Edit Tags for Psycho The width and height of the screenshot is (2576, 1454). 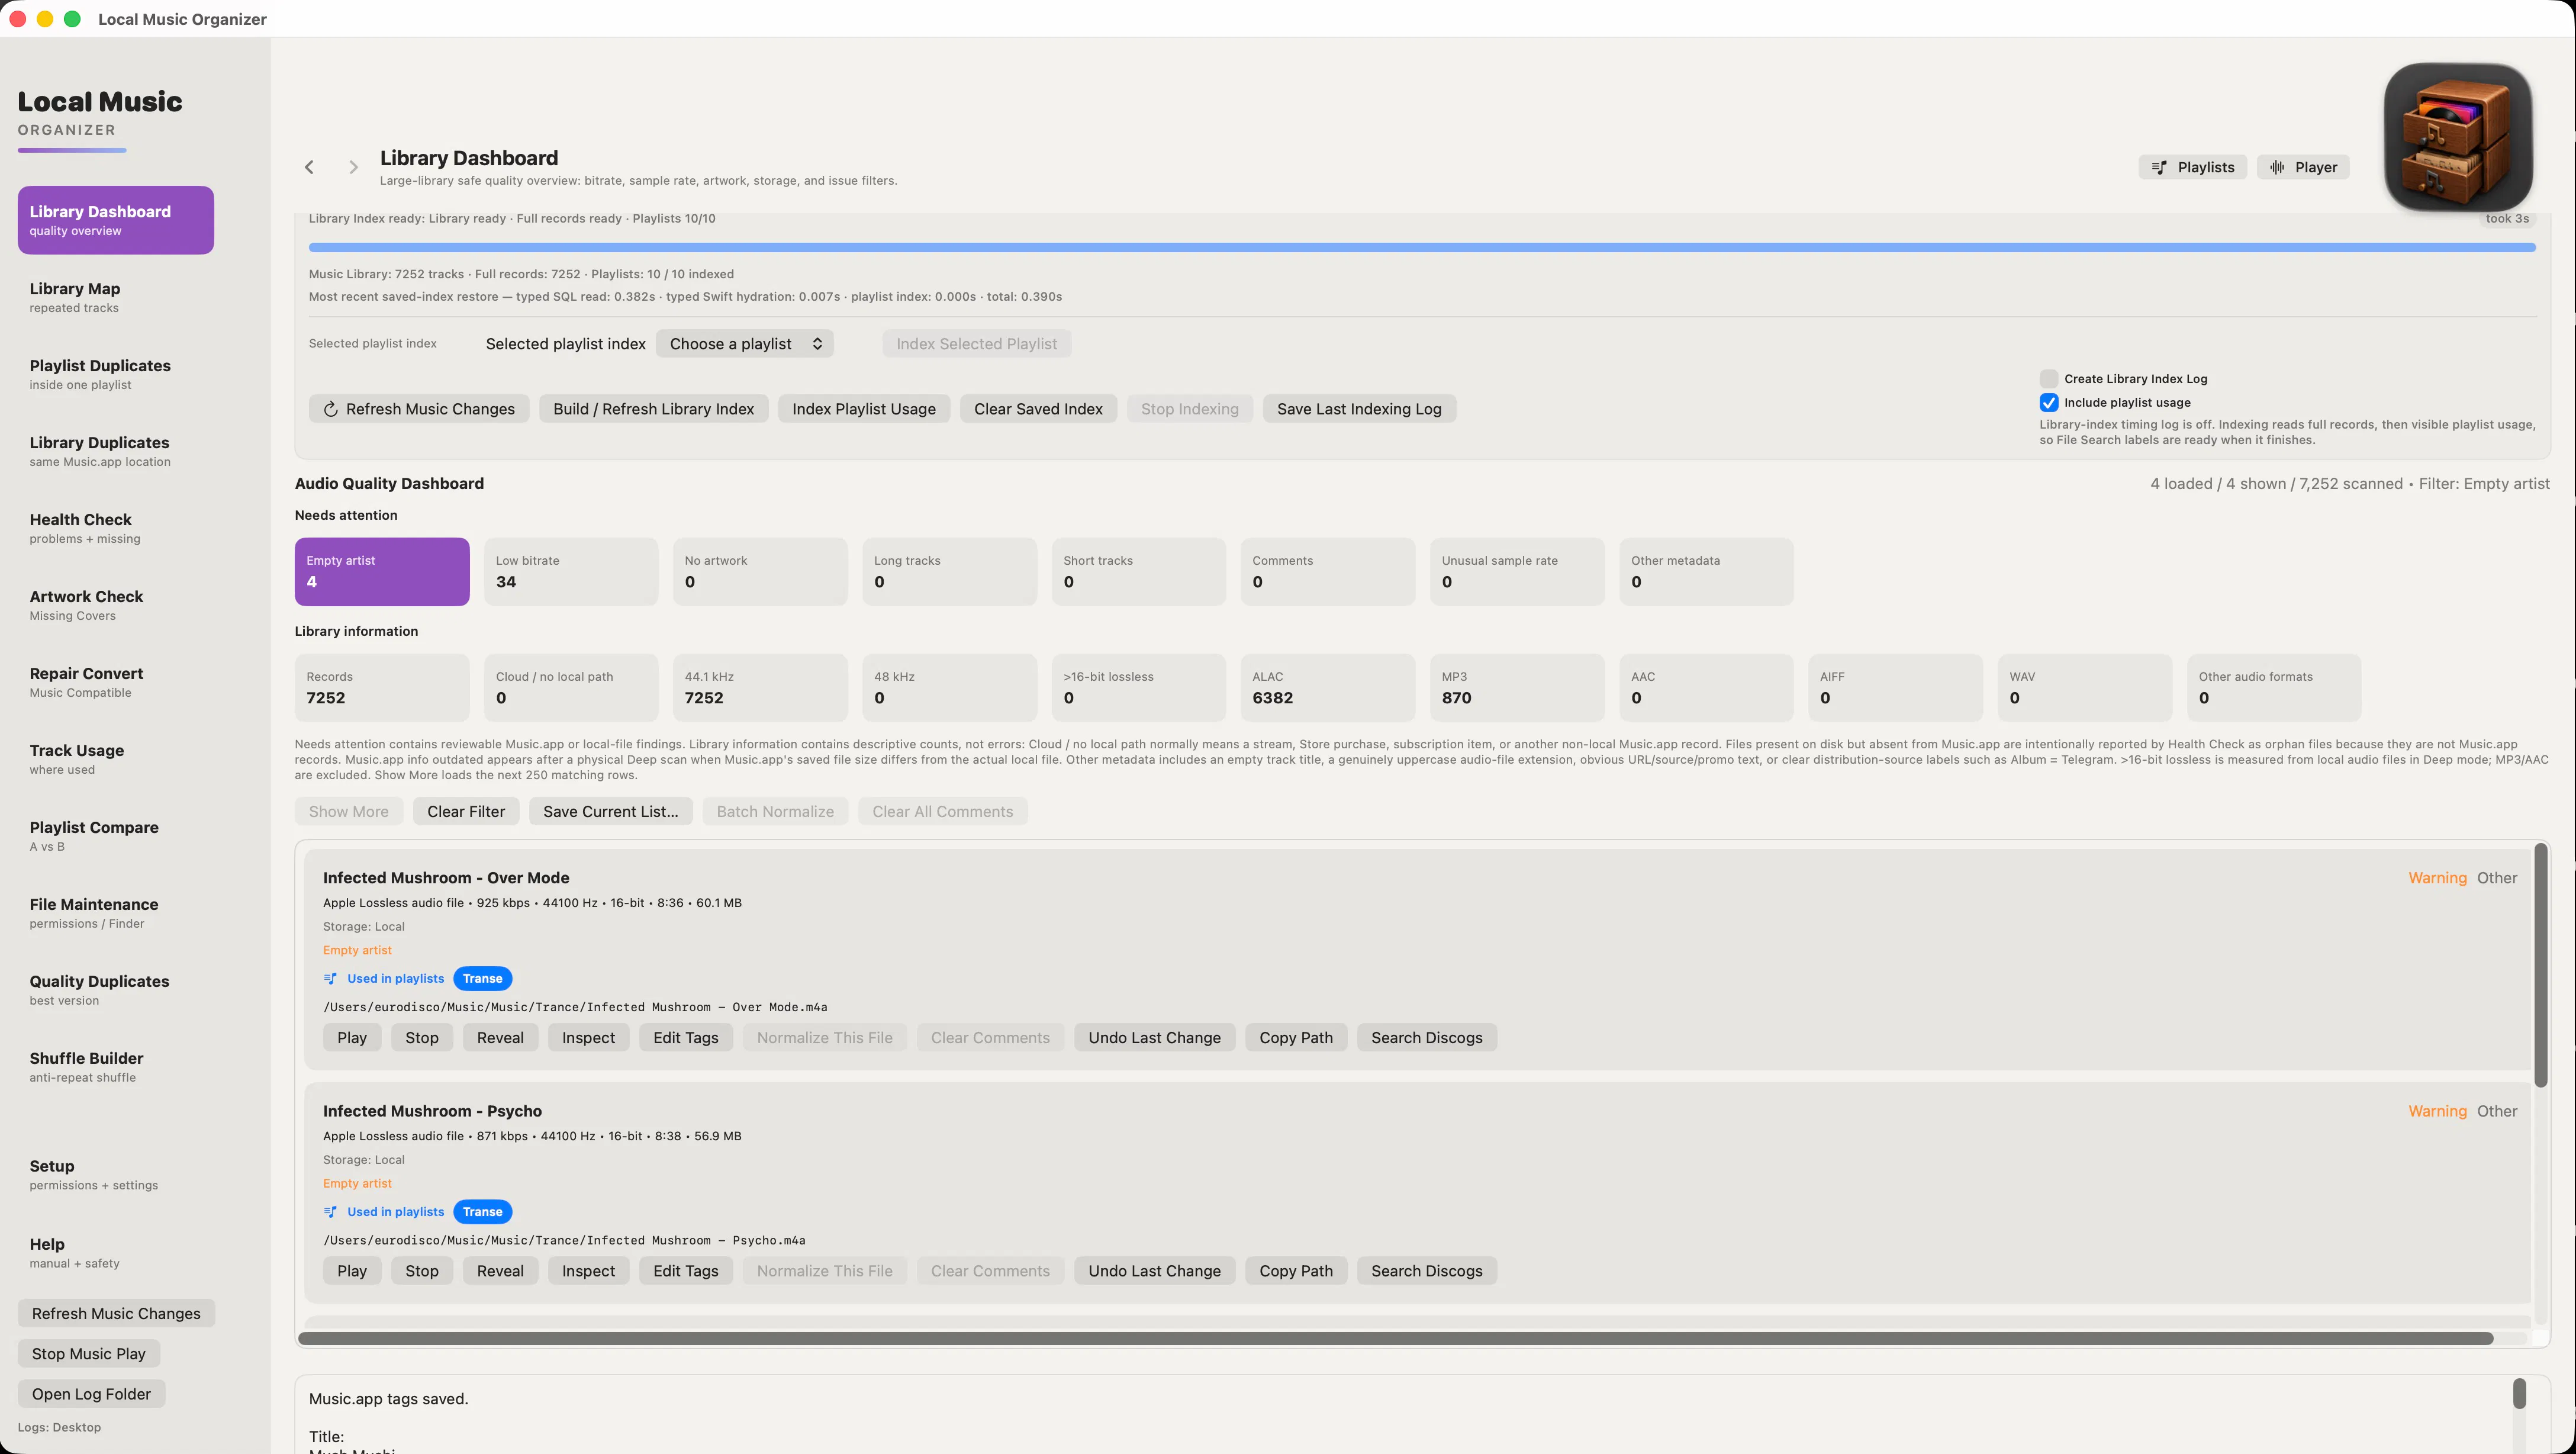click(x=686, y=1271)
